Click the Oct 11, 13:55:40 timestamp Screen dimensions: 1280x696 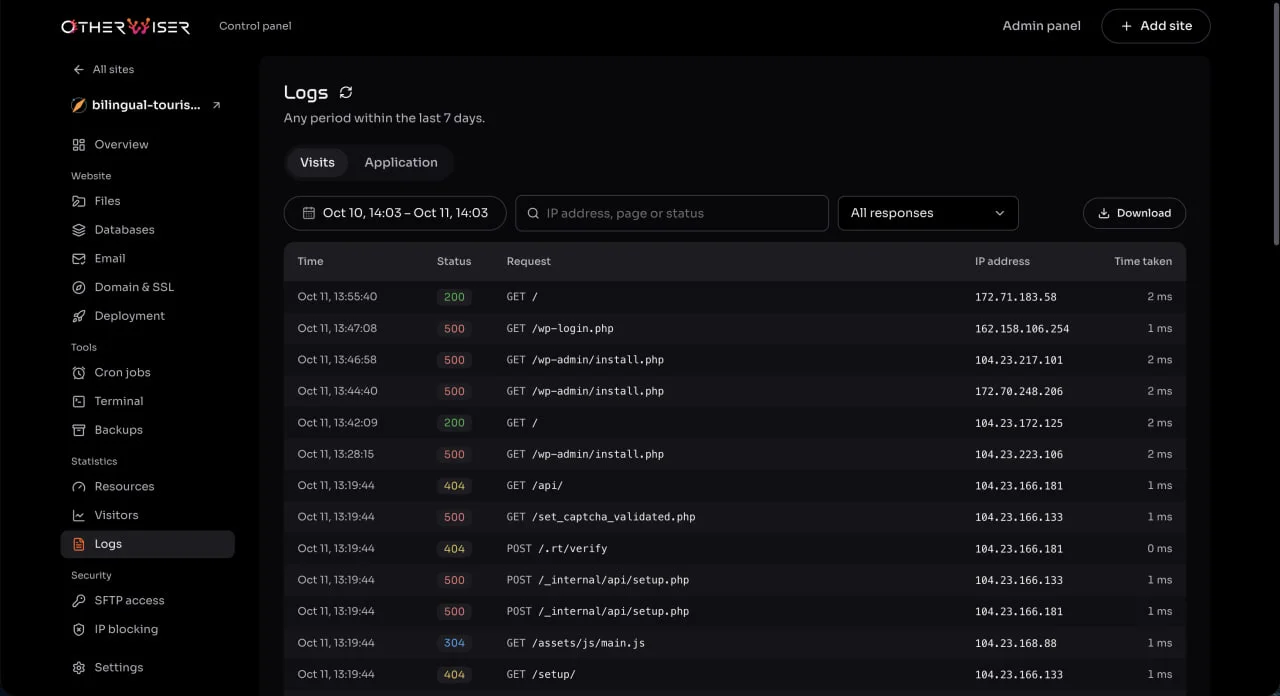click(x=337, y=297)
